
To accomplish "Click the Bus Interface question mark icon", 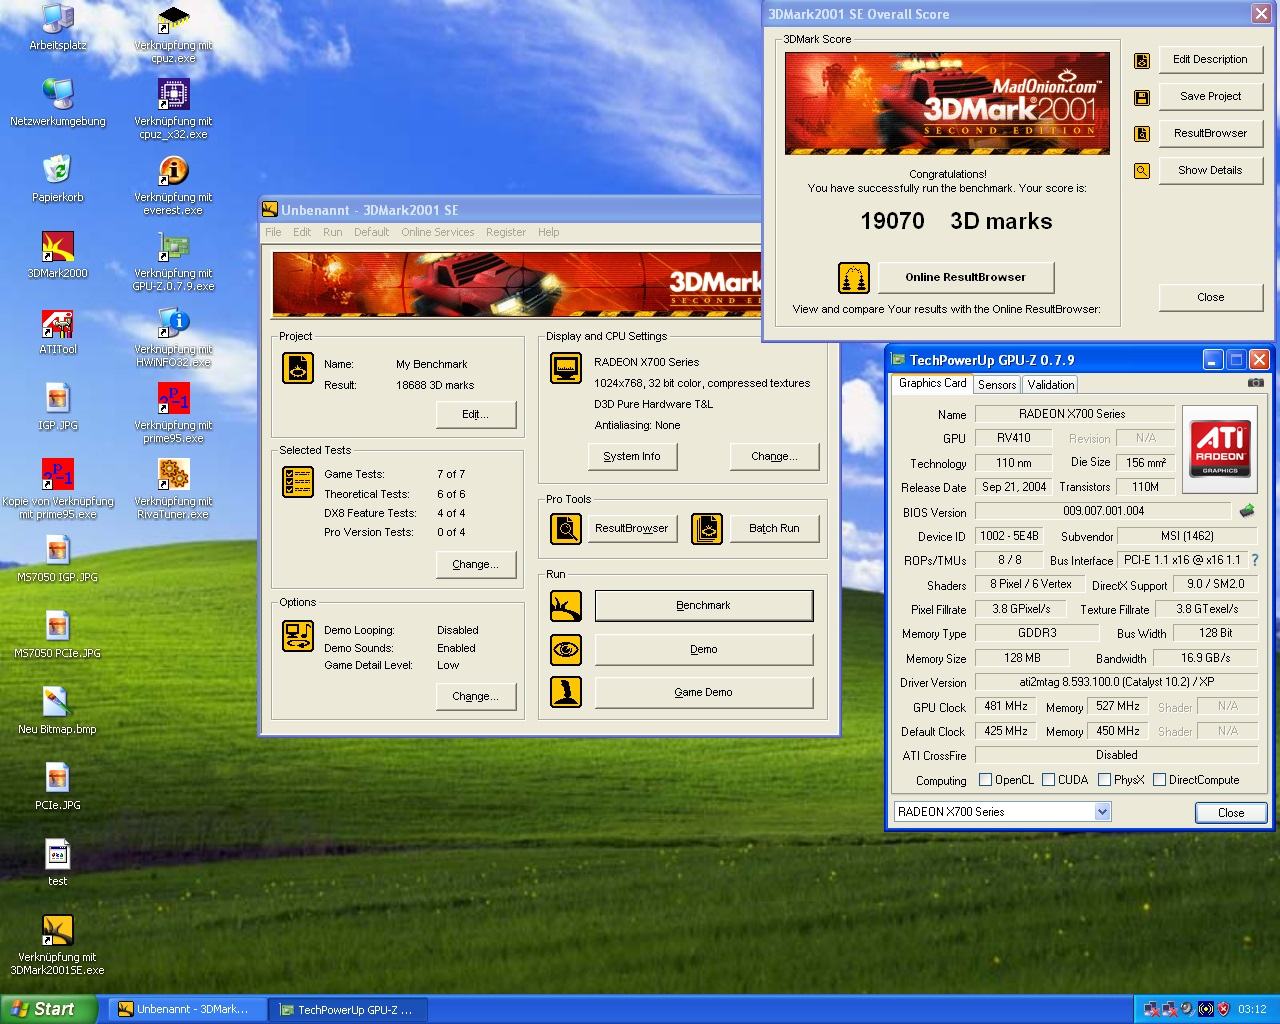I will click(1255, 560).
